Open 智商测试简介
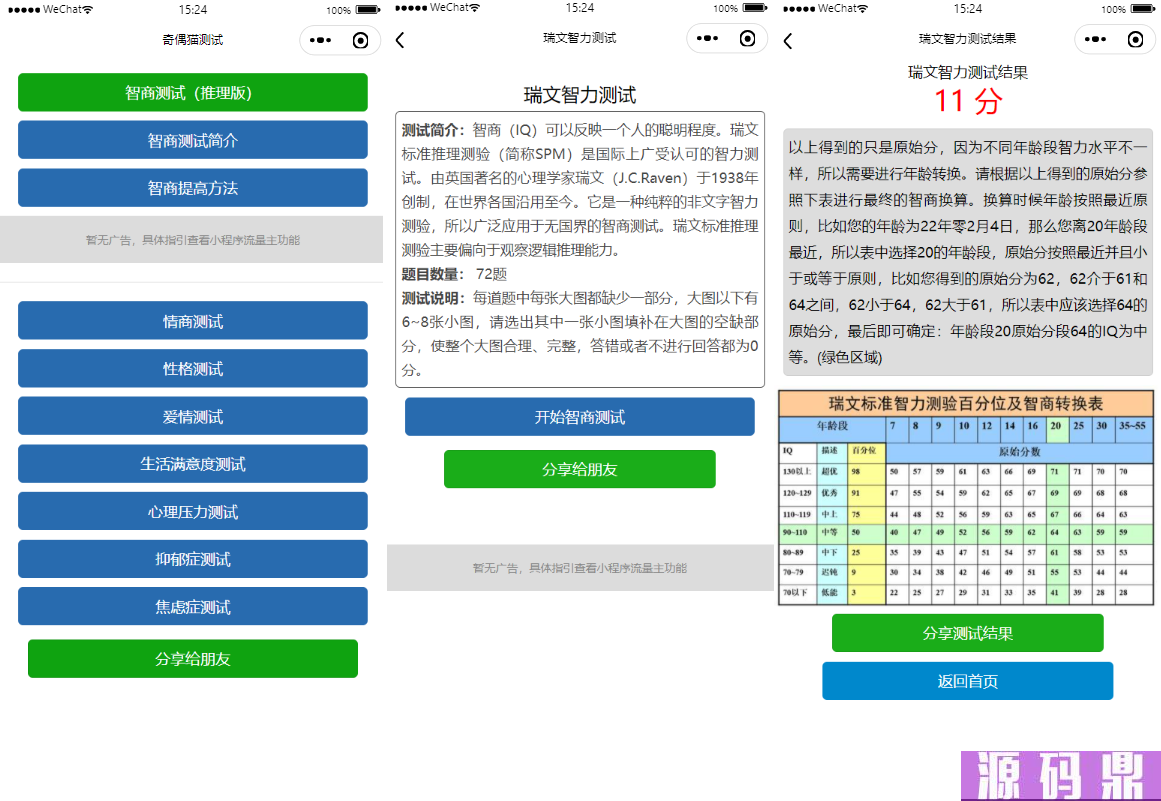 coord(193,140)
